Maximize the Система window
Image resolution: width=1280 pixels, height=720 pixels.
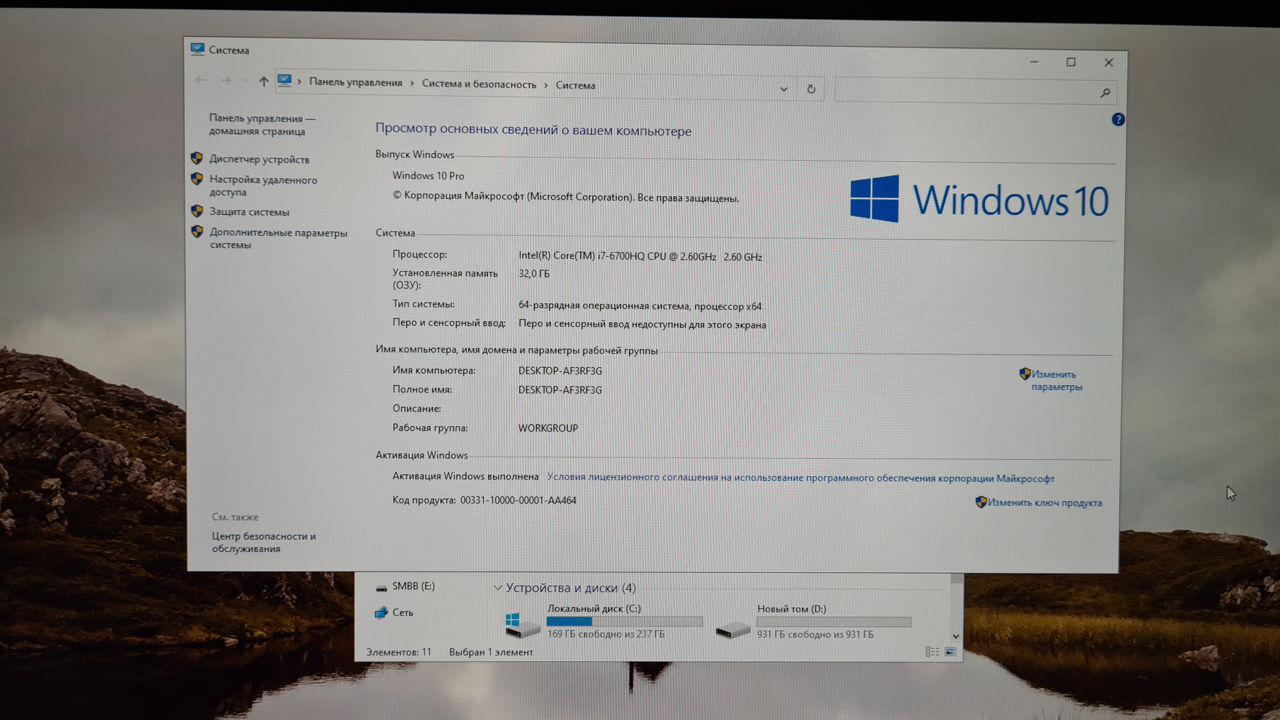pos(1071,62)
